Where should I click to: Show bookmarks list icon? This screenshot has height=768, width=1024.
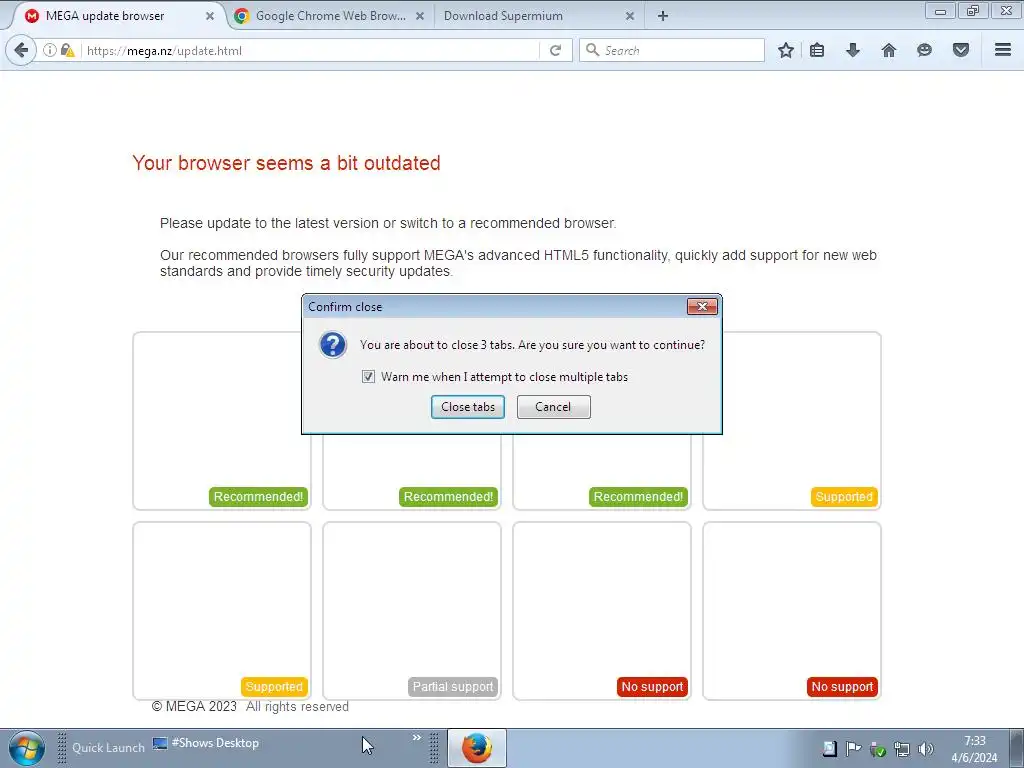[x=817, y=50]
